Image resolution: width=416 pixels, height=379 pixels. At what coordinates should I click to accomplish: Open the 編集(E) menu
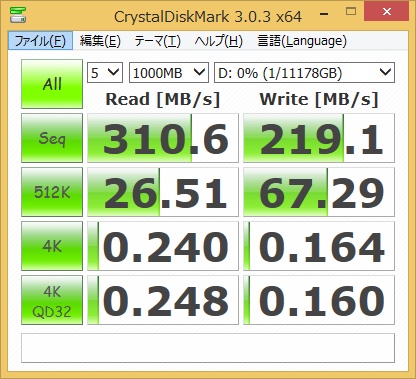tap(100, 41)
